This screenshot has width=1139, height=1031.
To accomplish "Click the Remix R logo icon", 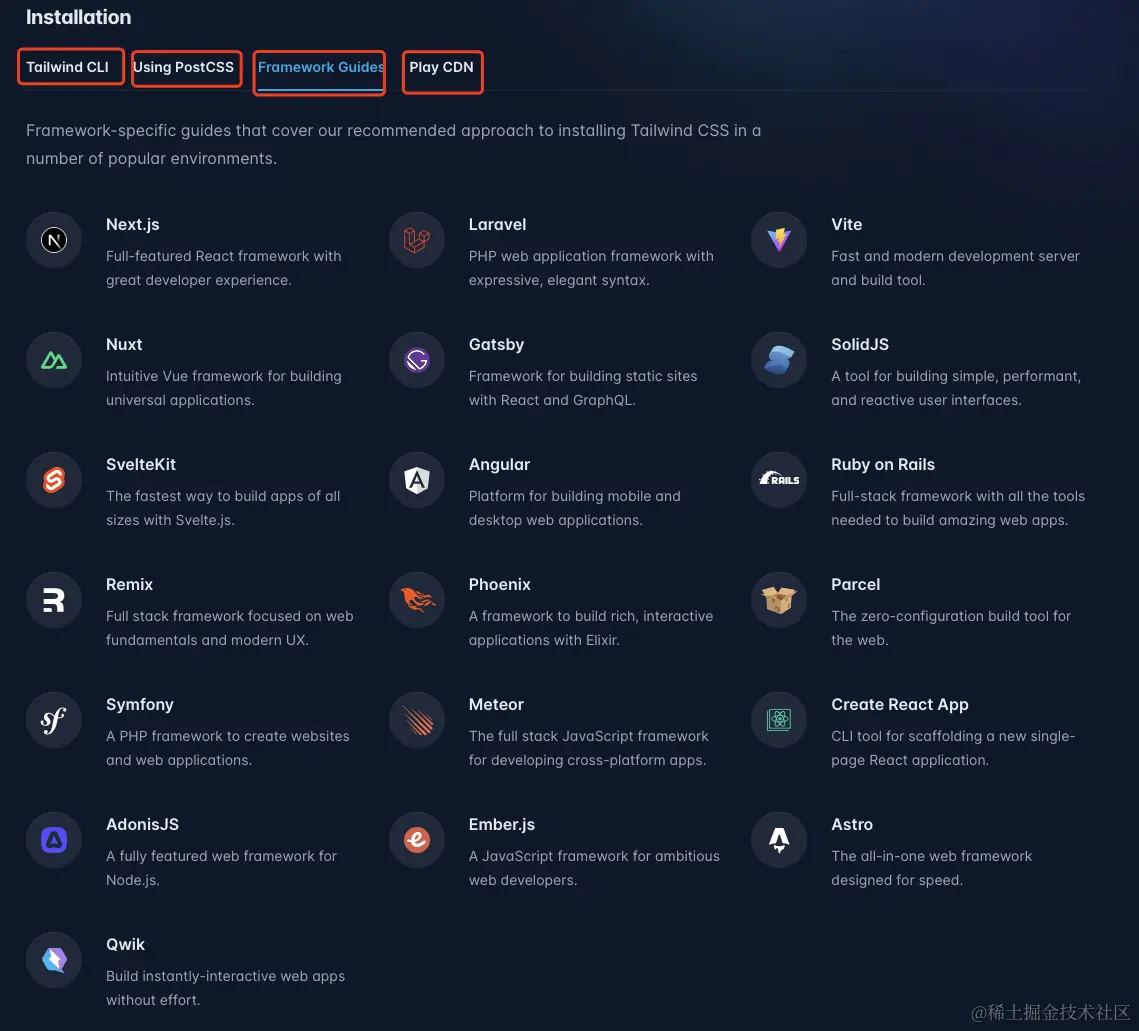I will point(54,599).
